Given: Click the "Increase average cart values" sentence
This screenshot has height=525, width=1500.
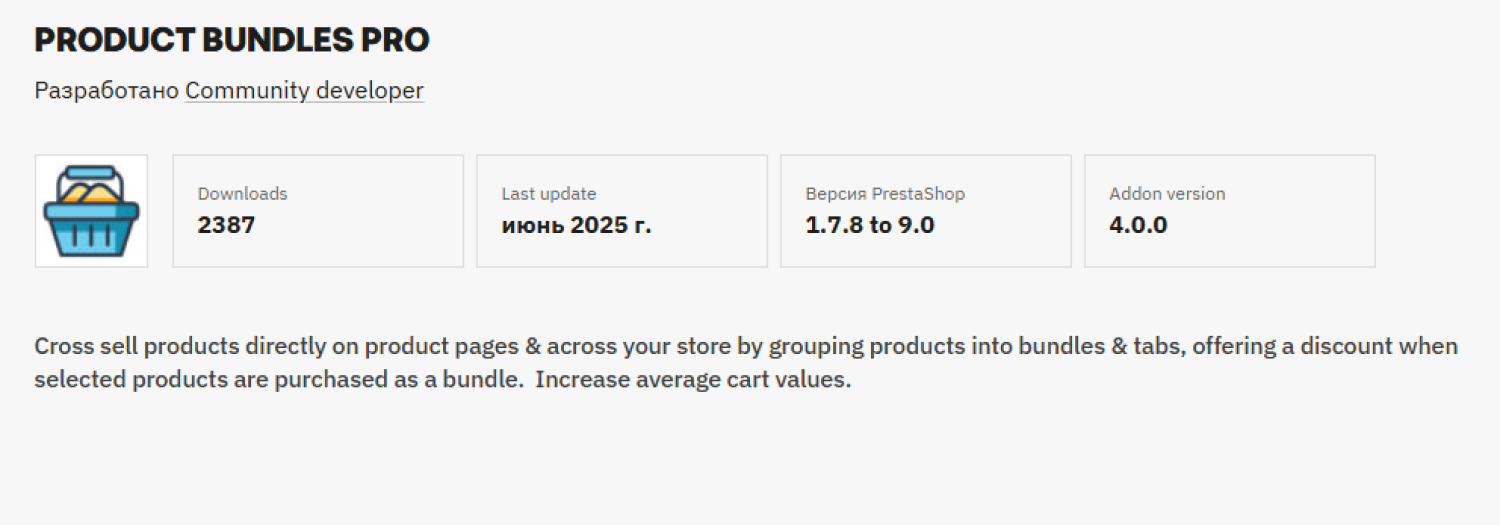Looking at the screenshot, I should pos(692,381).
